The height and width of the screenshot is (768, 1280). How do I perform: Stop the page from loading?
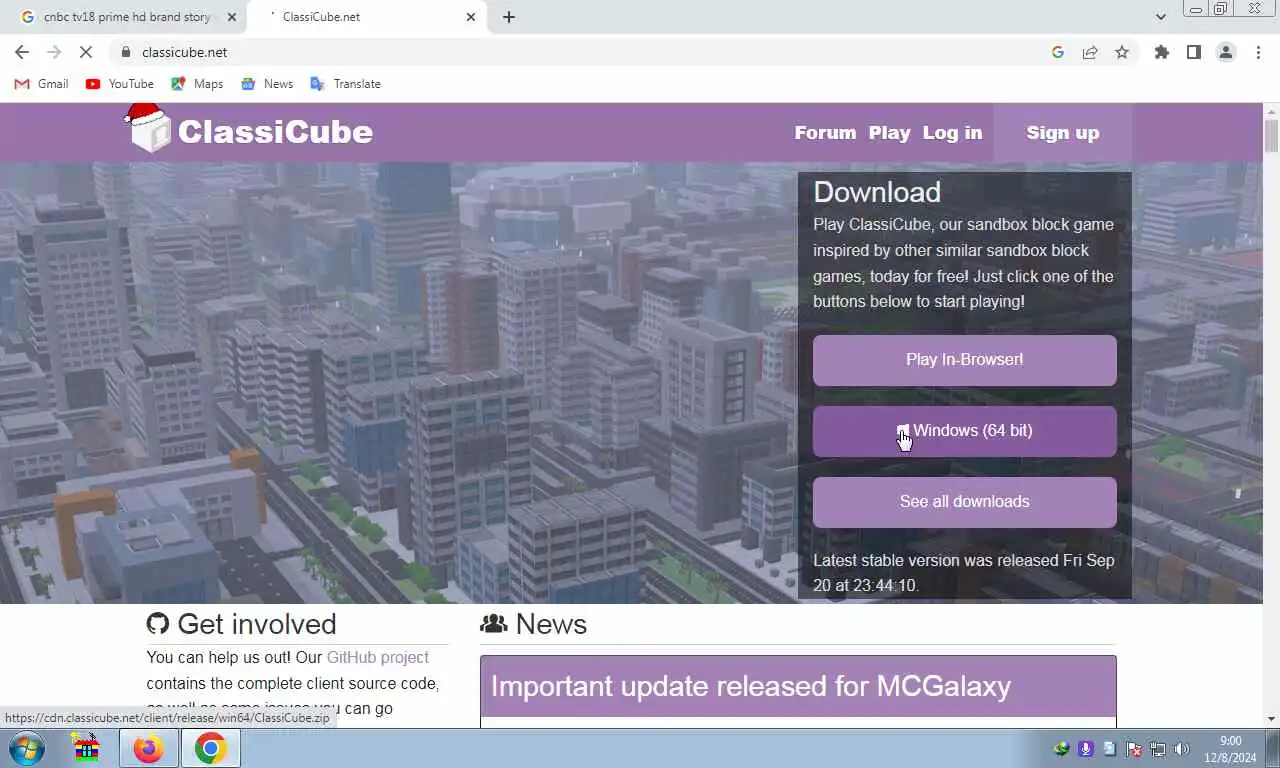pos(86,52)
